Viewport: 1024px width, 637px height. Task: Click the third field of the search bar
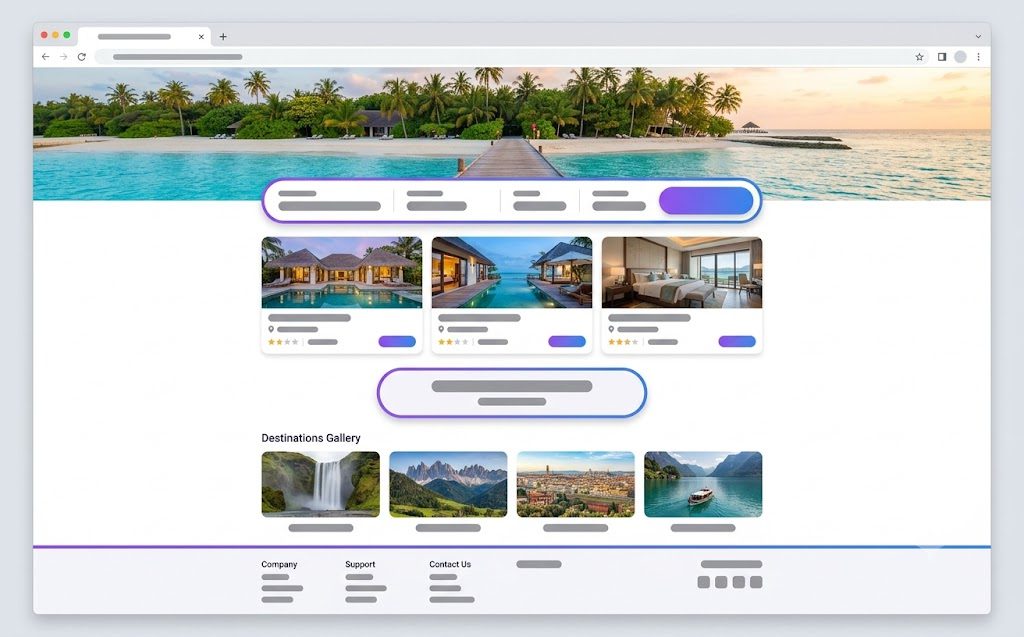point(539,201)
